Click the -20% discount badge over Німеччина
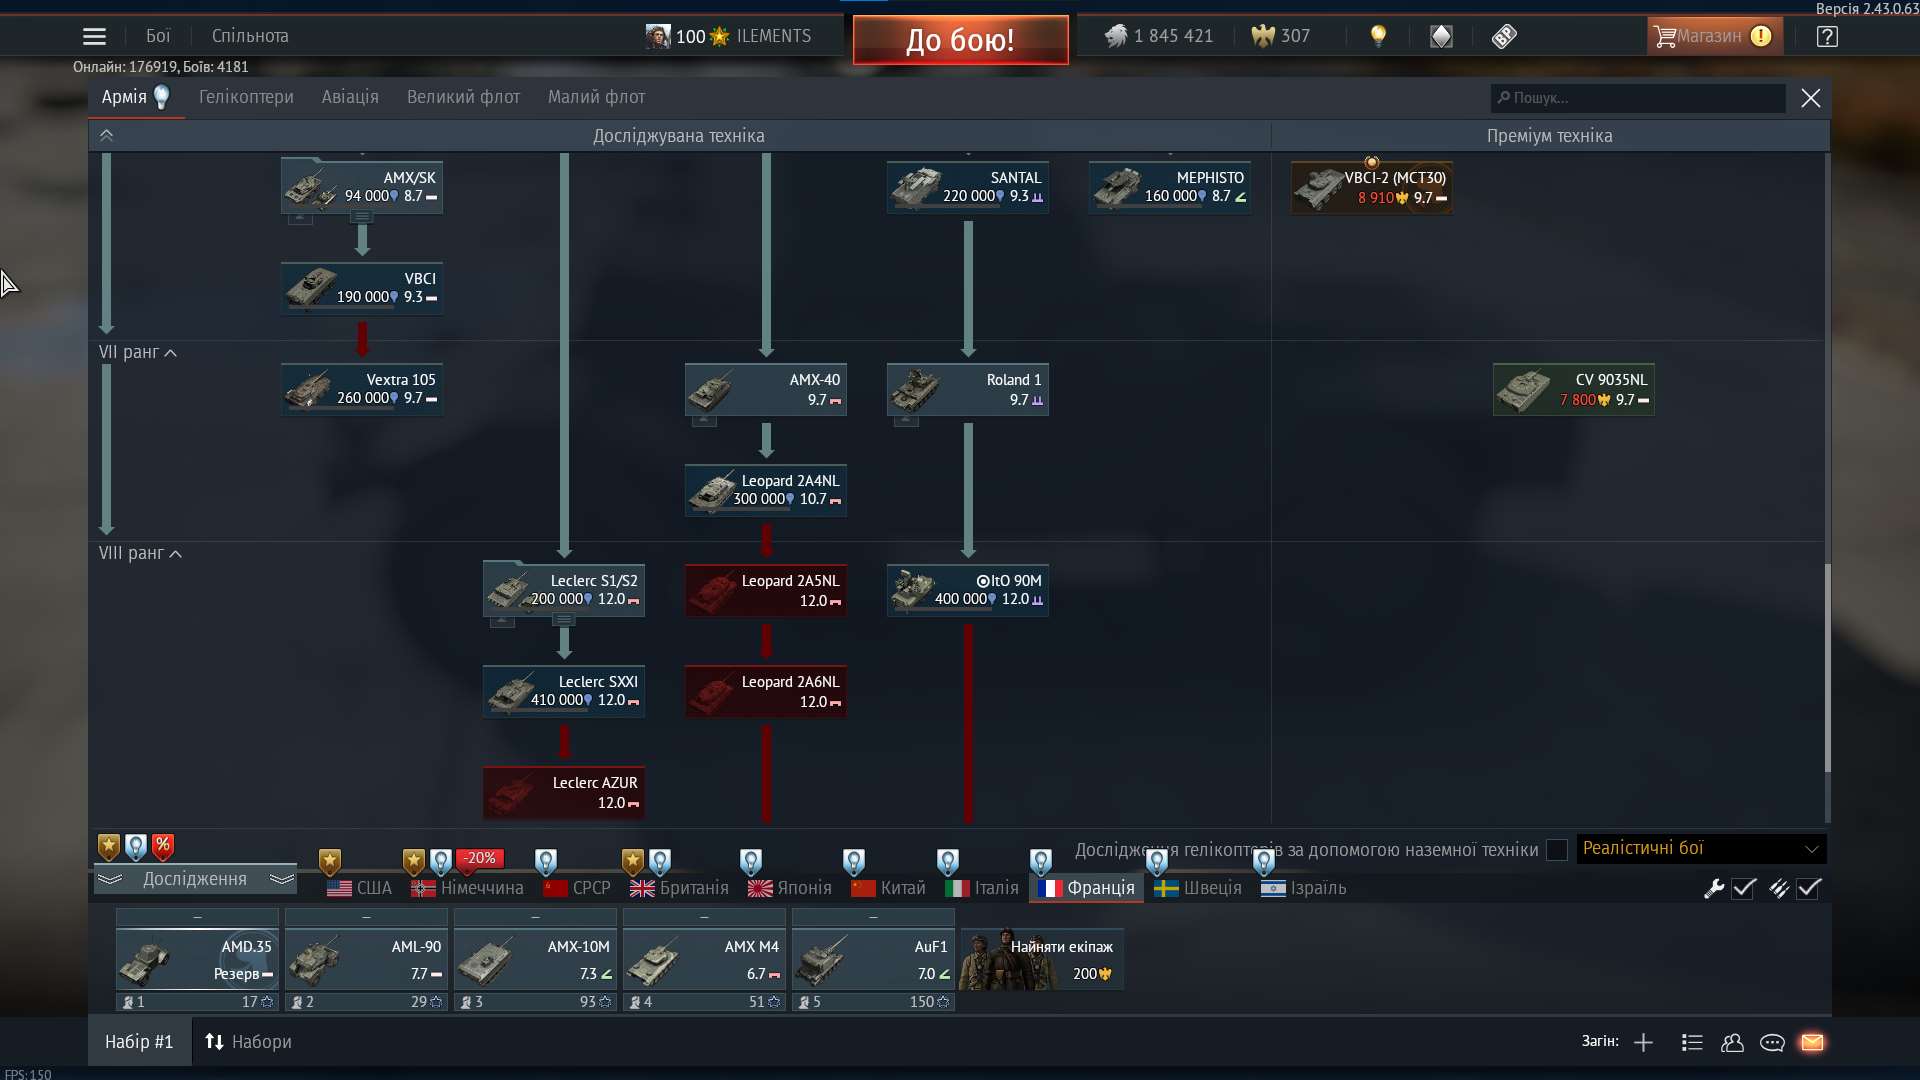This screenshot has height=1080, width=1920. [479, 859]
